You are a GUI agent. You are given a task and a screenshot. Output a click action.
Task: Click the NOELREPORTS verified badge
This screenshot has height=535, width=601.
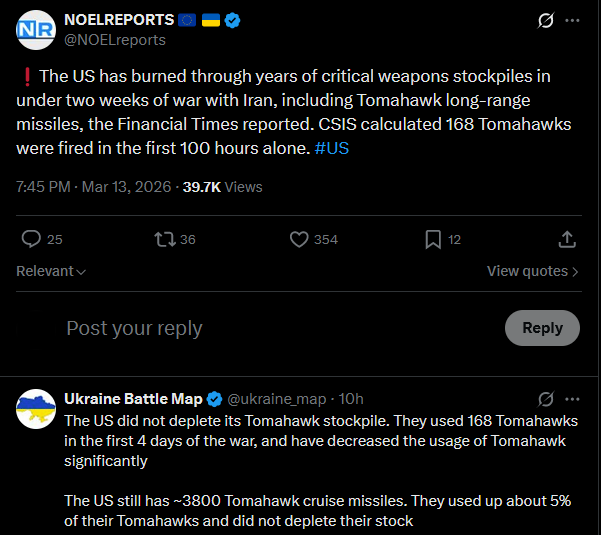pos(232,20)
